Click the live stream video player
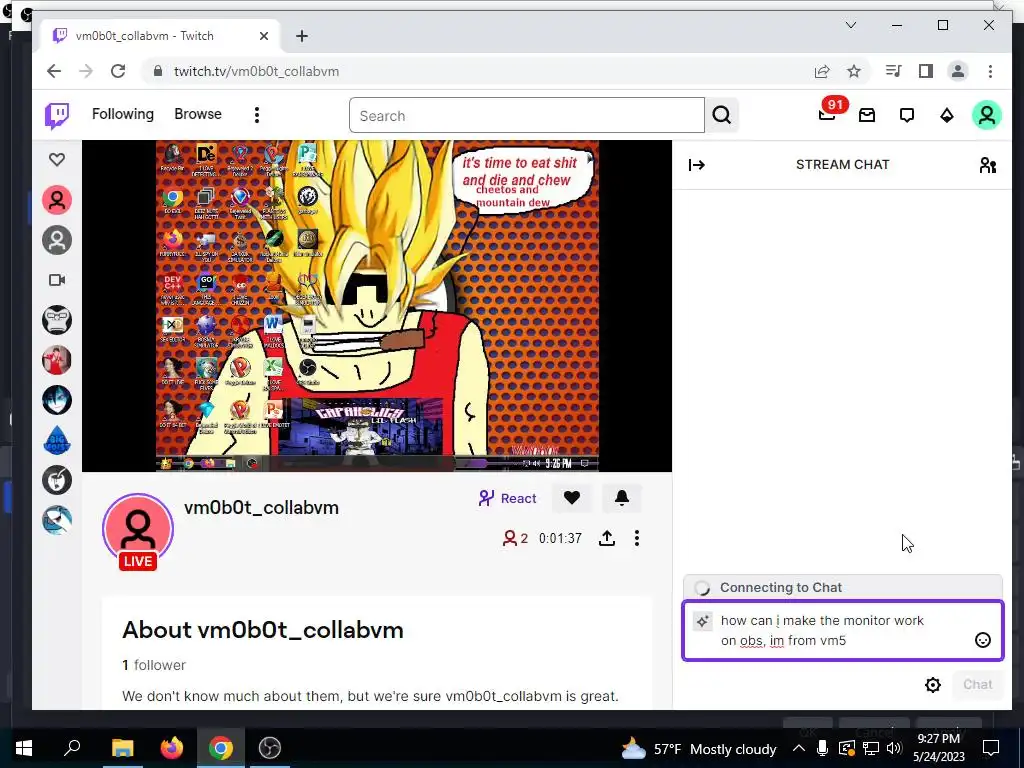 click(x=377, y=306)
